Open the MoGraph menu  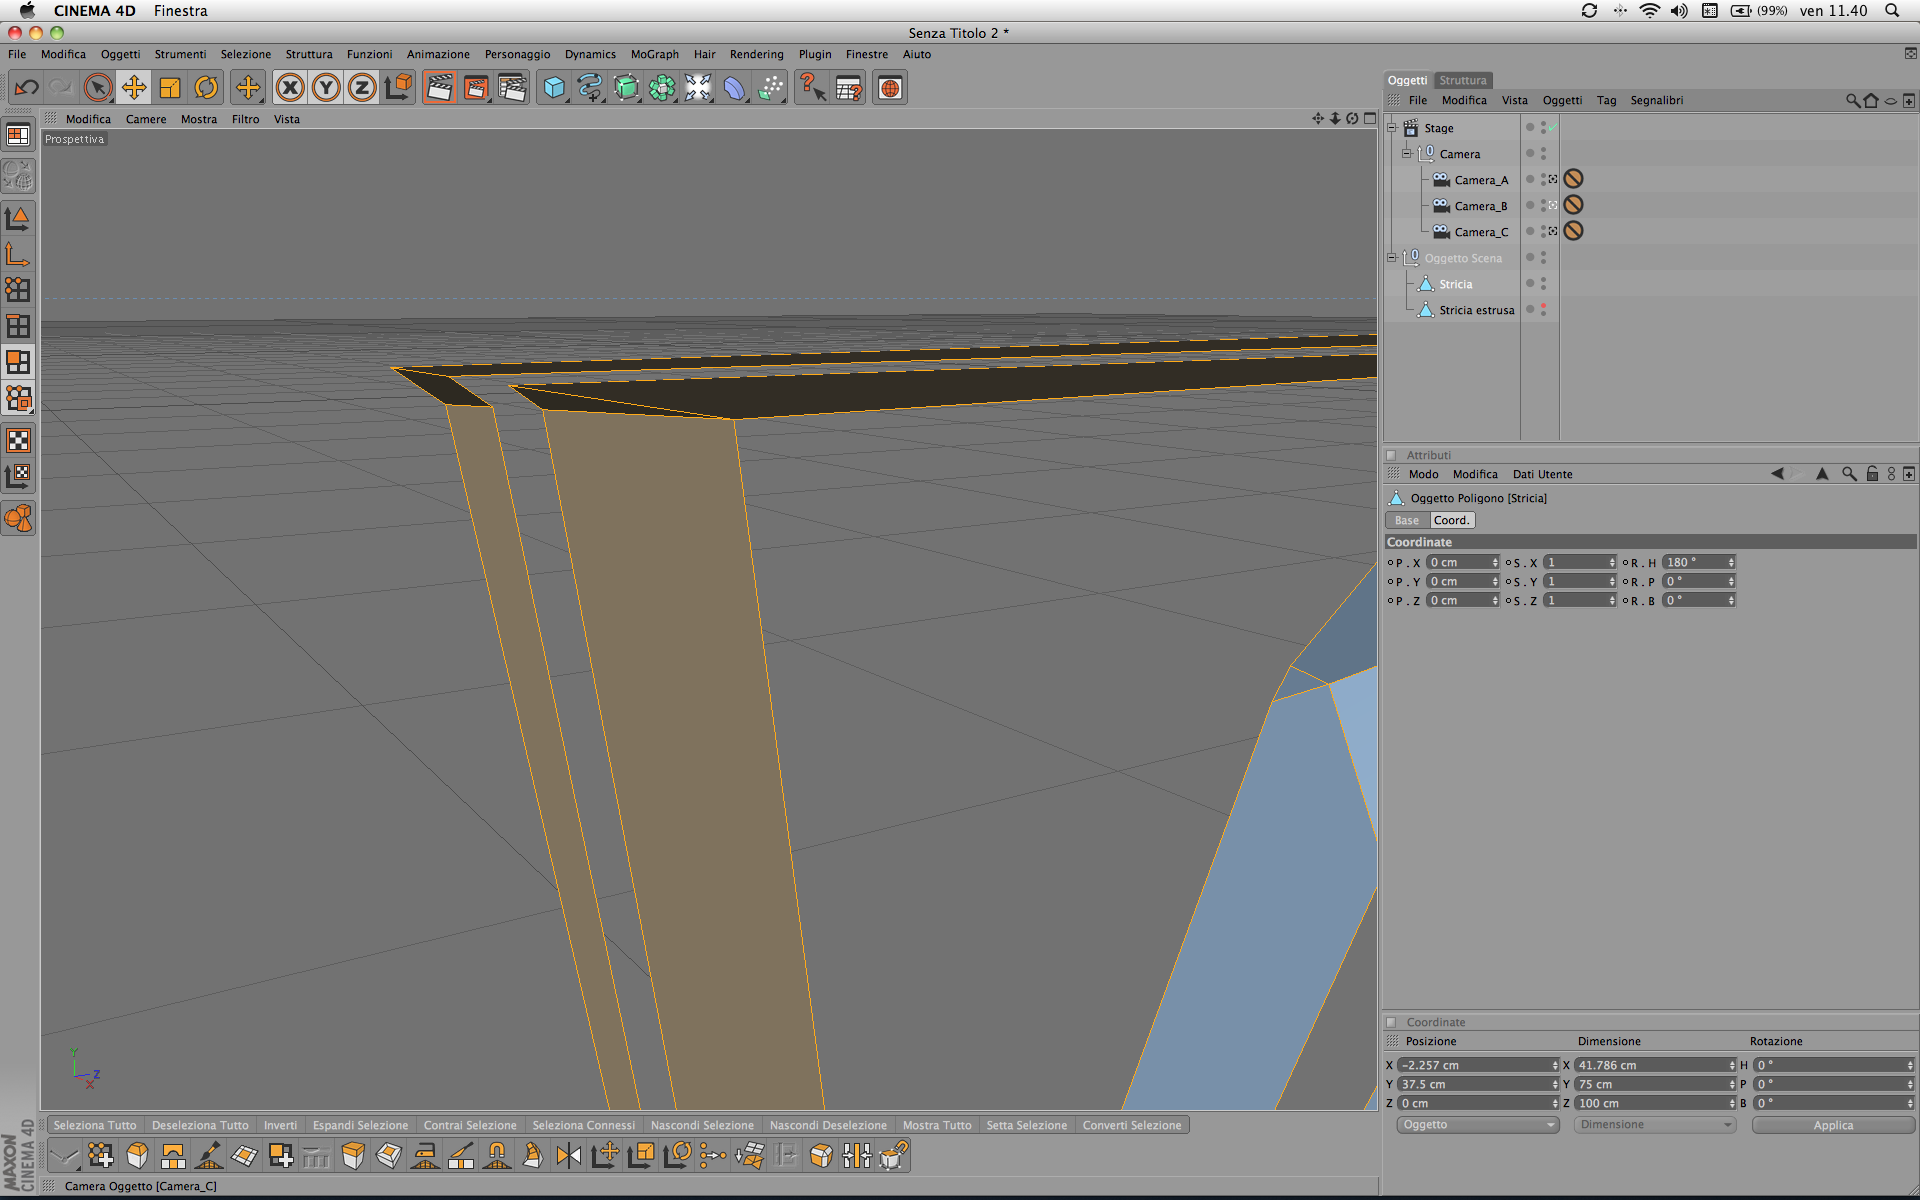[654, 54]
